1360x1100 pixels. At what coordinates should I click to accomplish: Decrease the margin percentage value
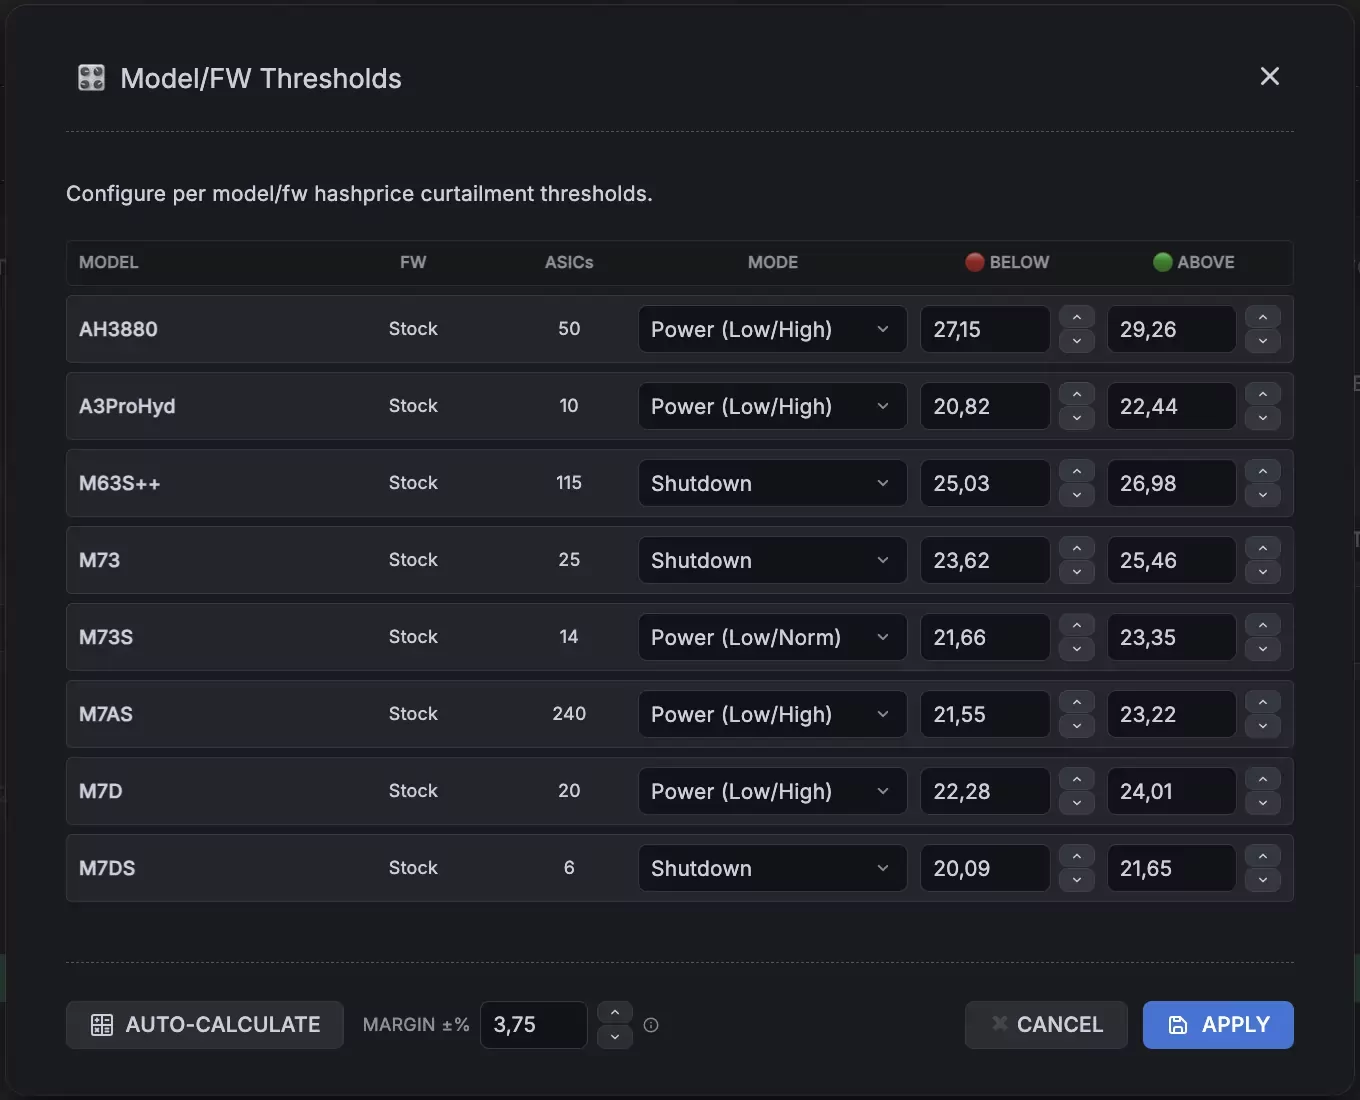[x=615, y=1037]
